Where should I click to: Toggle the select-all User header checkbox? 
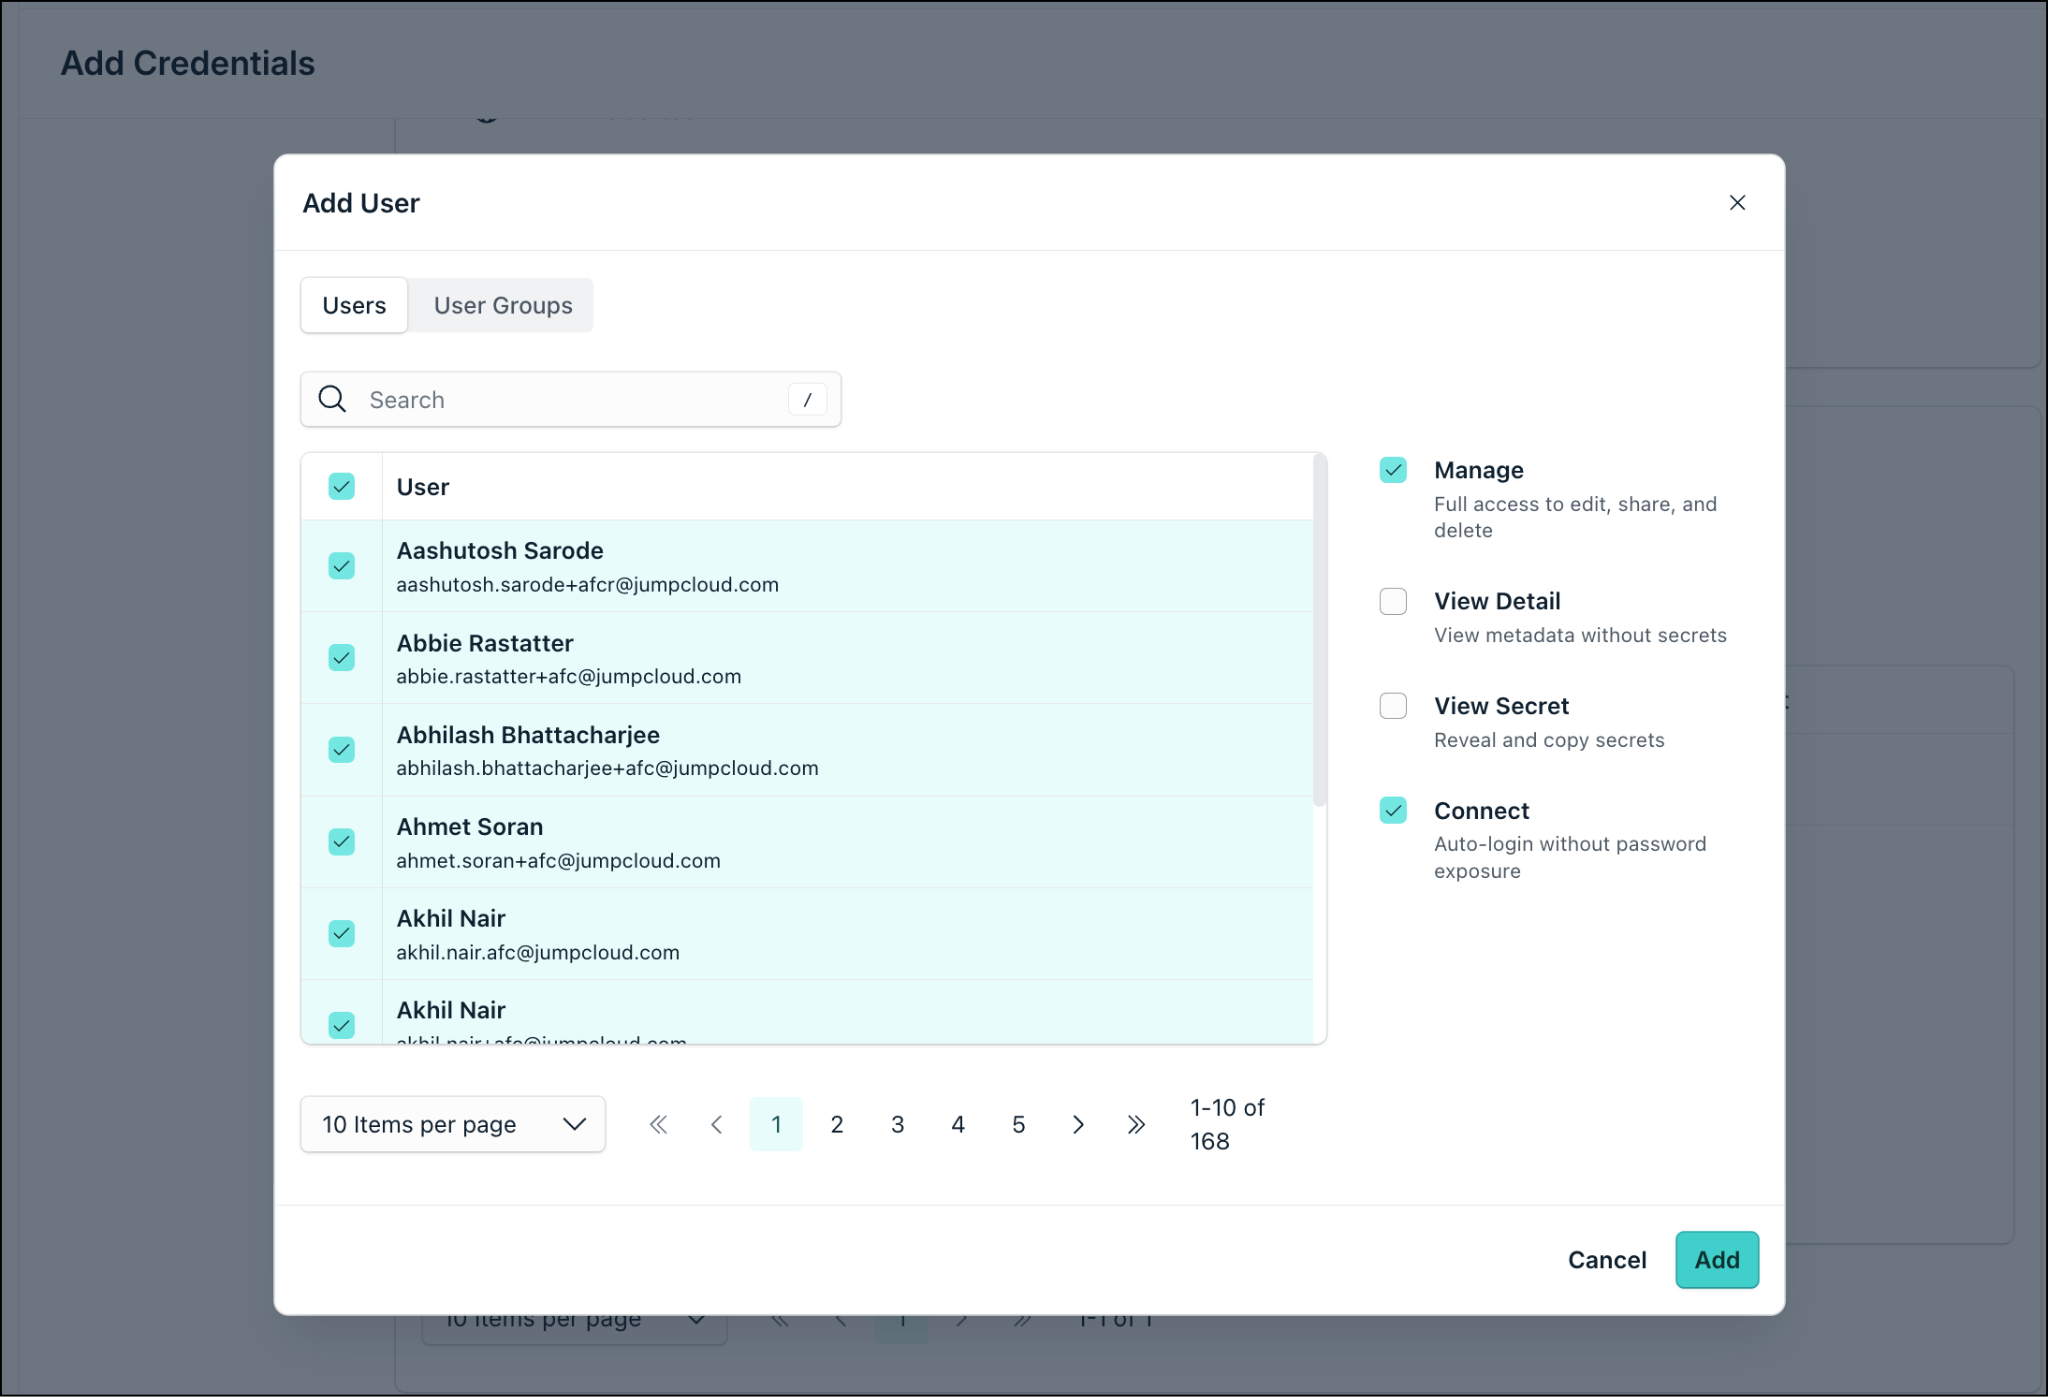coord(342,487)
